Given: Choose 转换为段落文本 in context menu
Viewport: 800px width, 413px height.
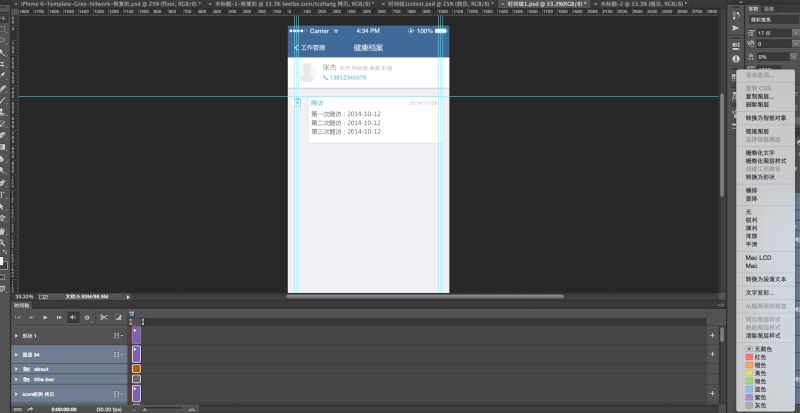Looking at the screenshot, I should [766, 279].
